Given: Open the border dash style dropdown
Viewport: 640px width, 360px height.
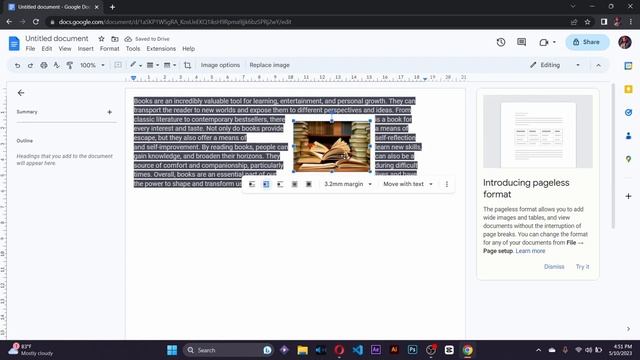Looking at the screenshot, I should 170,65.
